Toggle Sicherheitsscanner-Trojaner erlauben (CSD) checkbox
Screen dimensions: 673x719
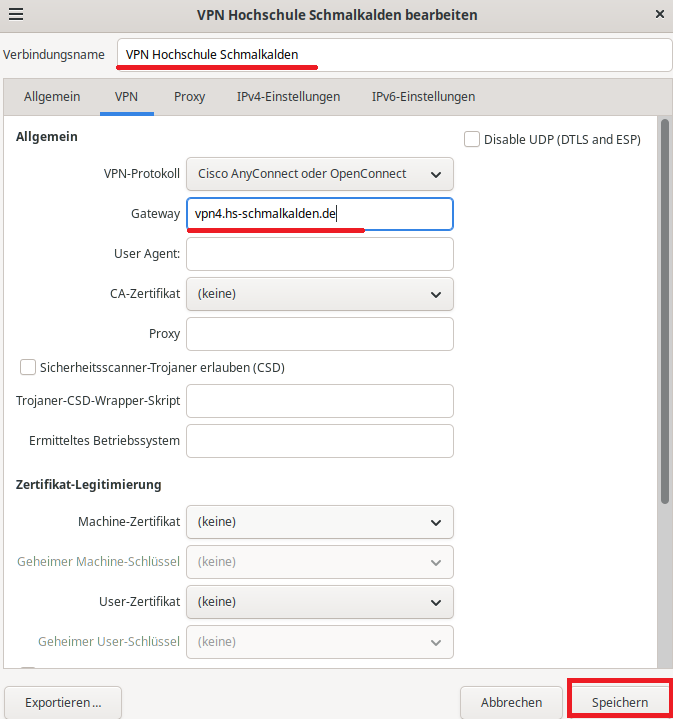tap(28, 367)
